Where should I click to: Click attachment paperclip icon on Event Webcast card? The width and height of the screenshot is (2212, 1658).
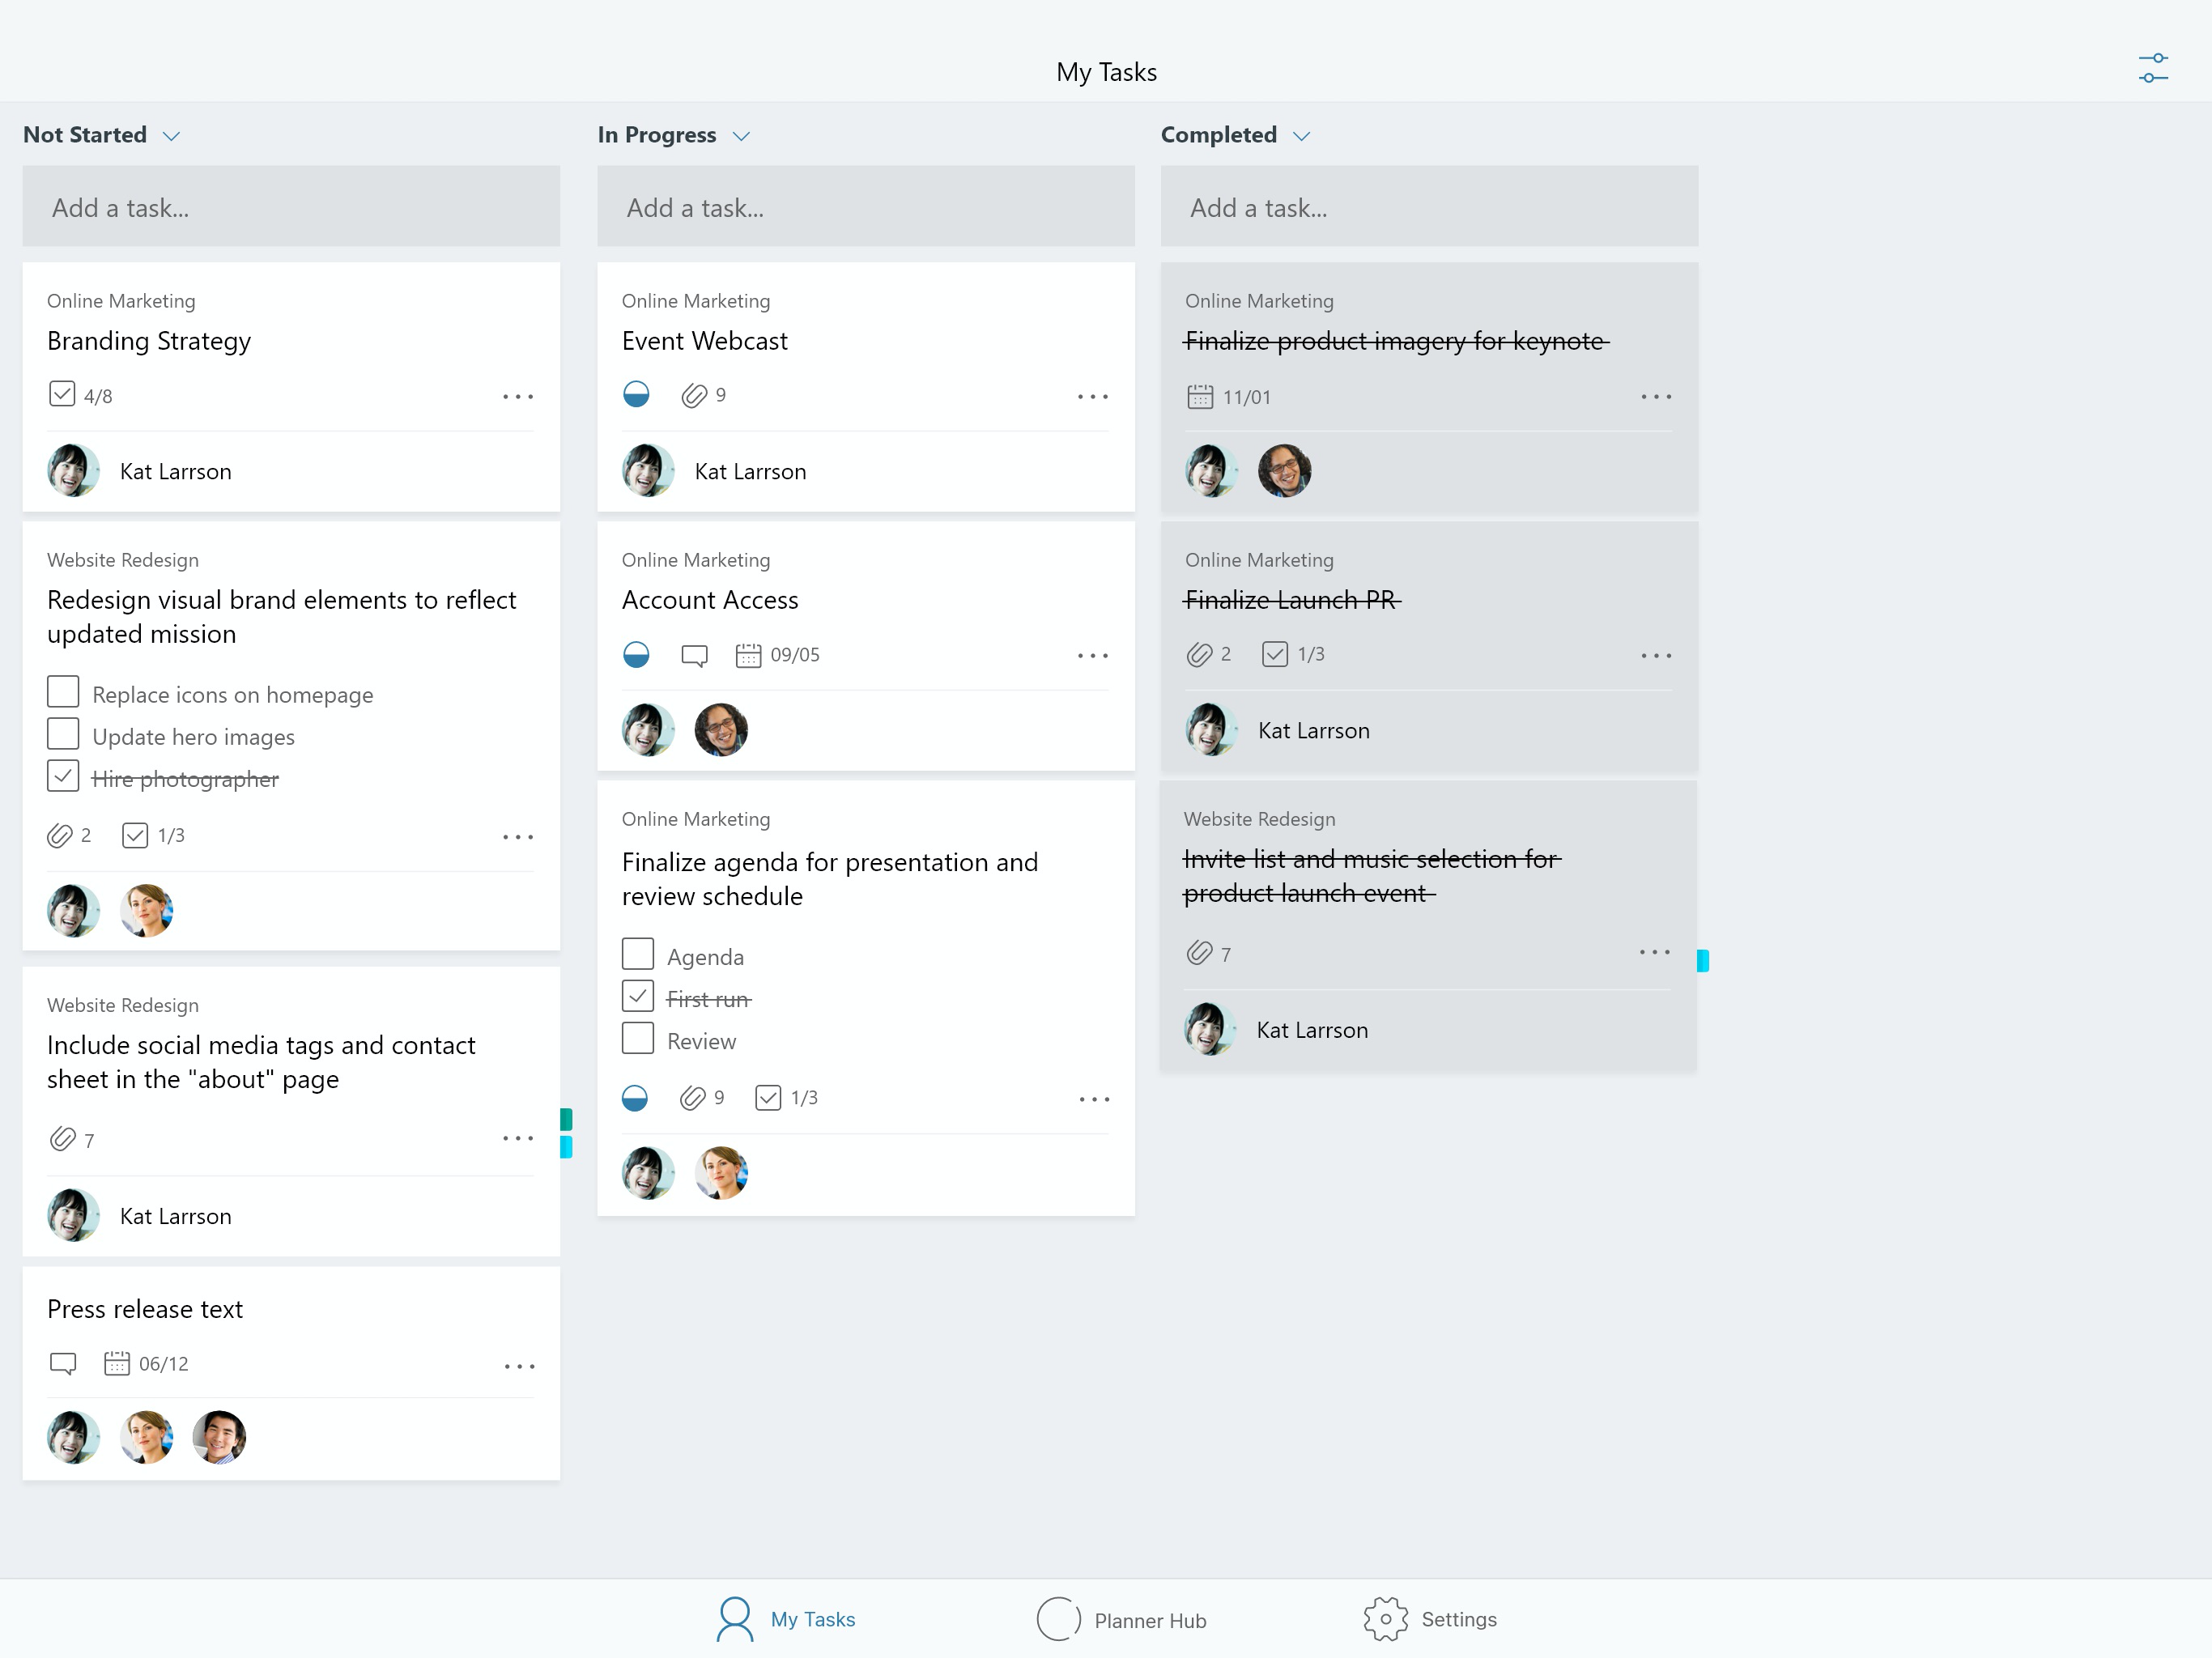coord(693,396)
